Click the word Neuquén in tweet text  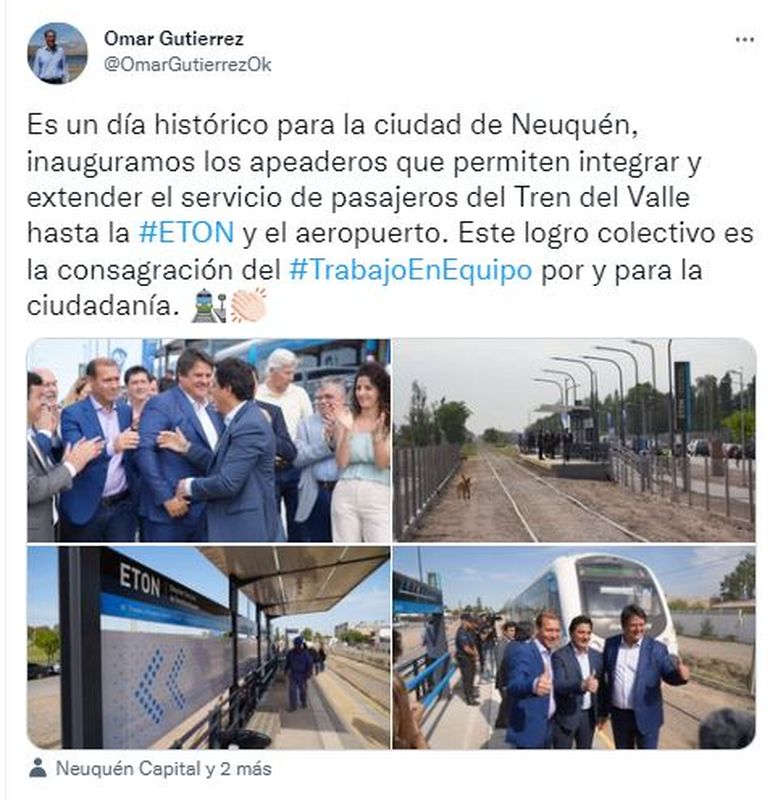coord(575,125)
